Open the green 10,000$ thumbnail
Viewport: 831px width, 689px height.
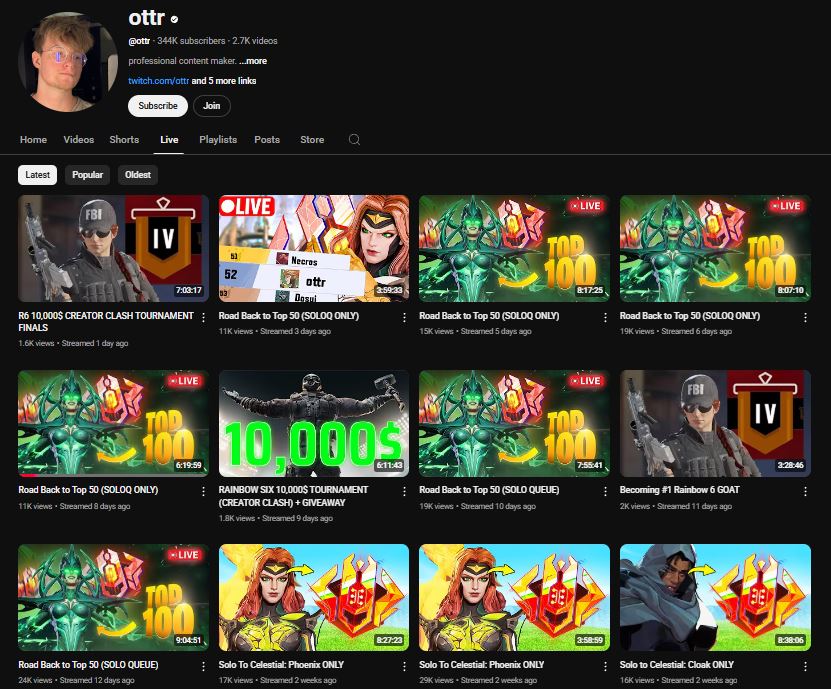[x=314, y=423]
